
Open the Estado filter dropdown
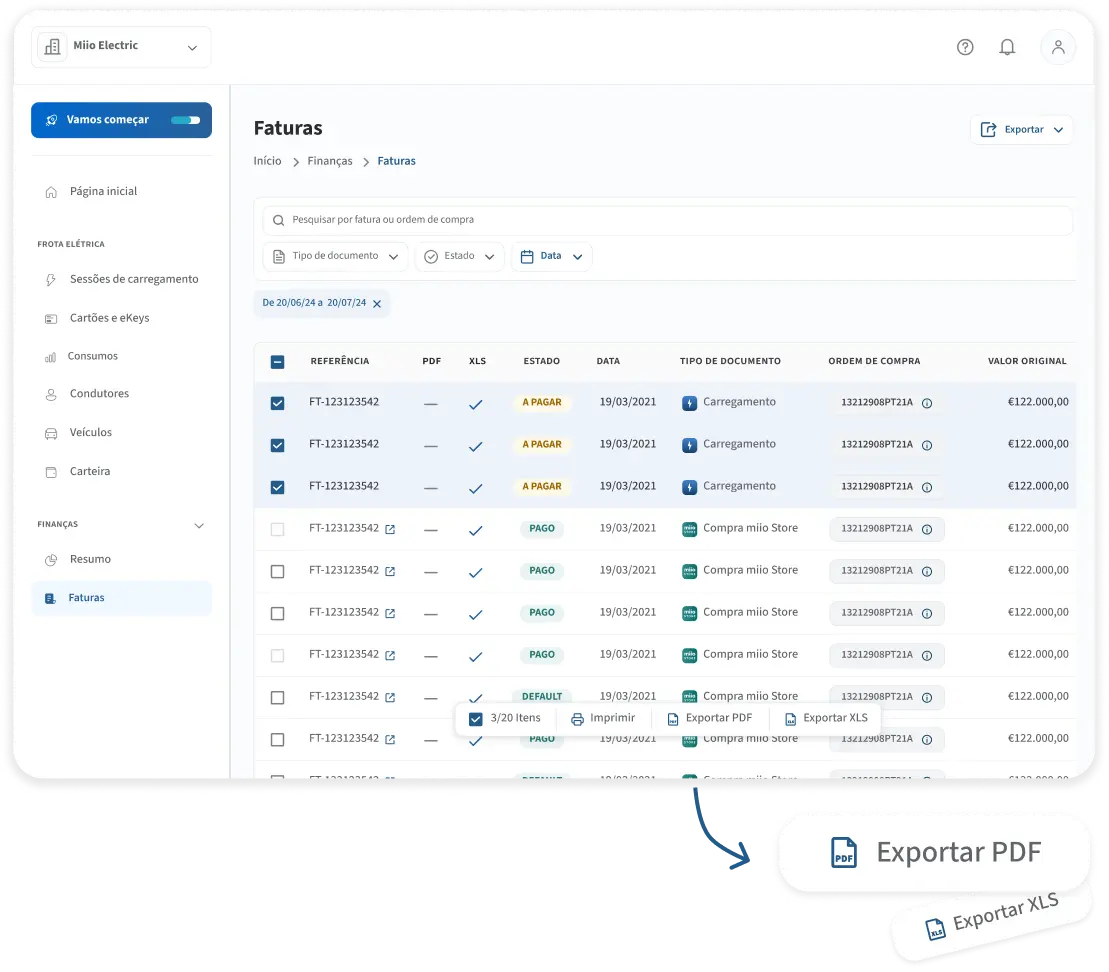click(x=459, y=256)
